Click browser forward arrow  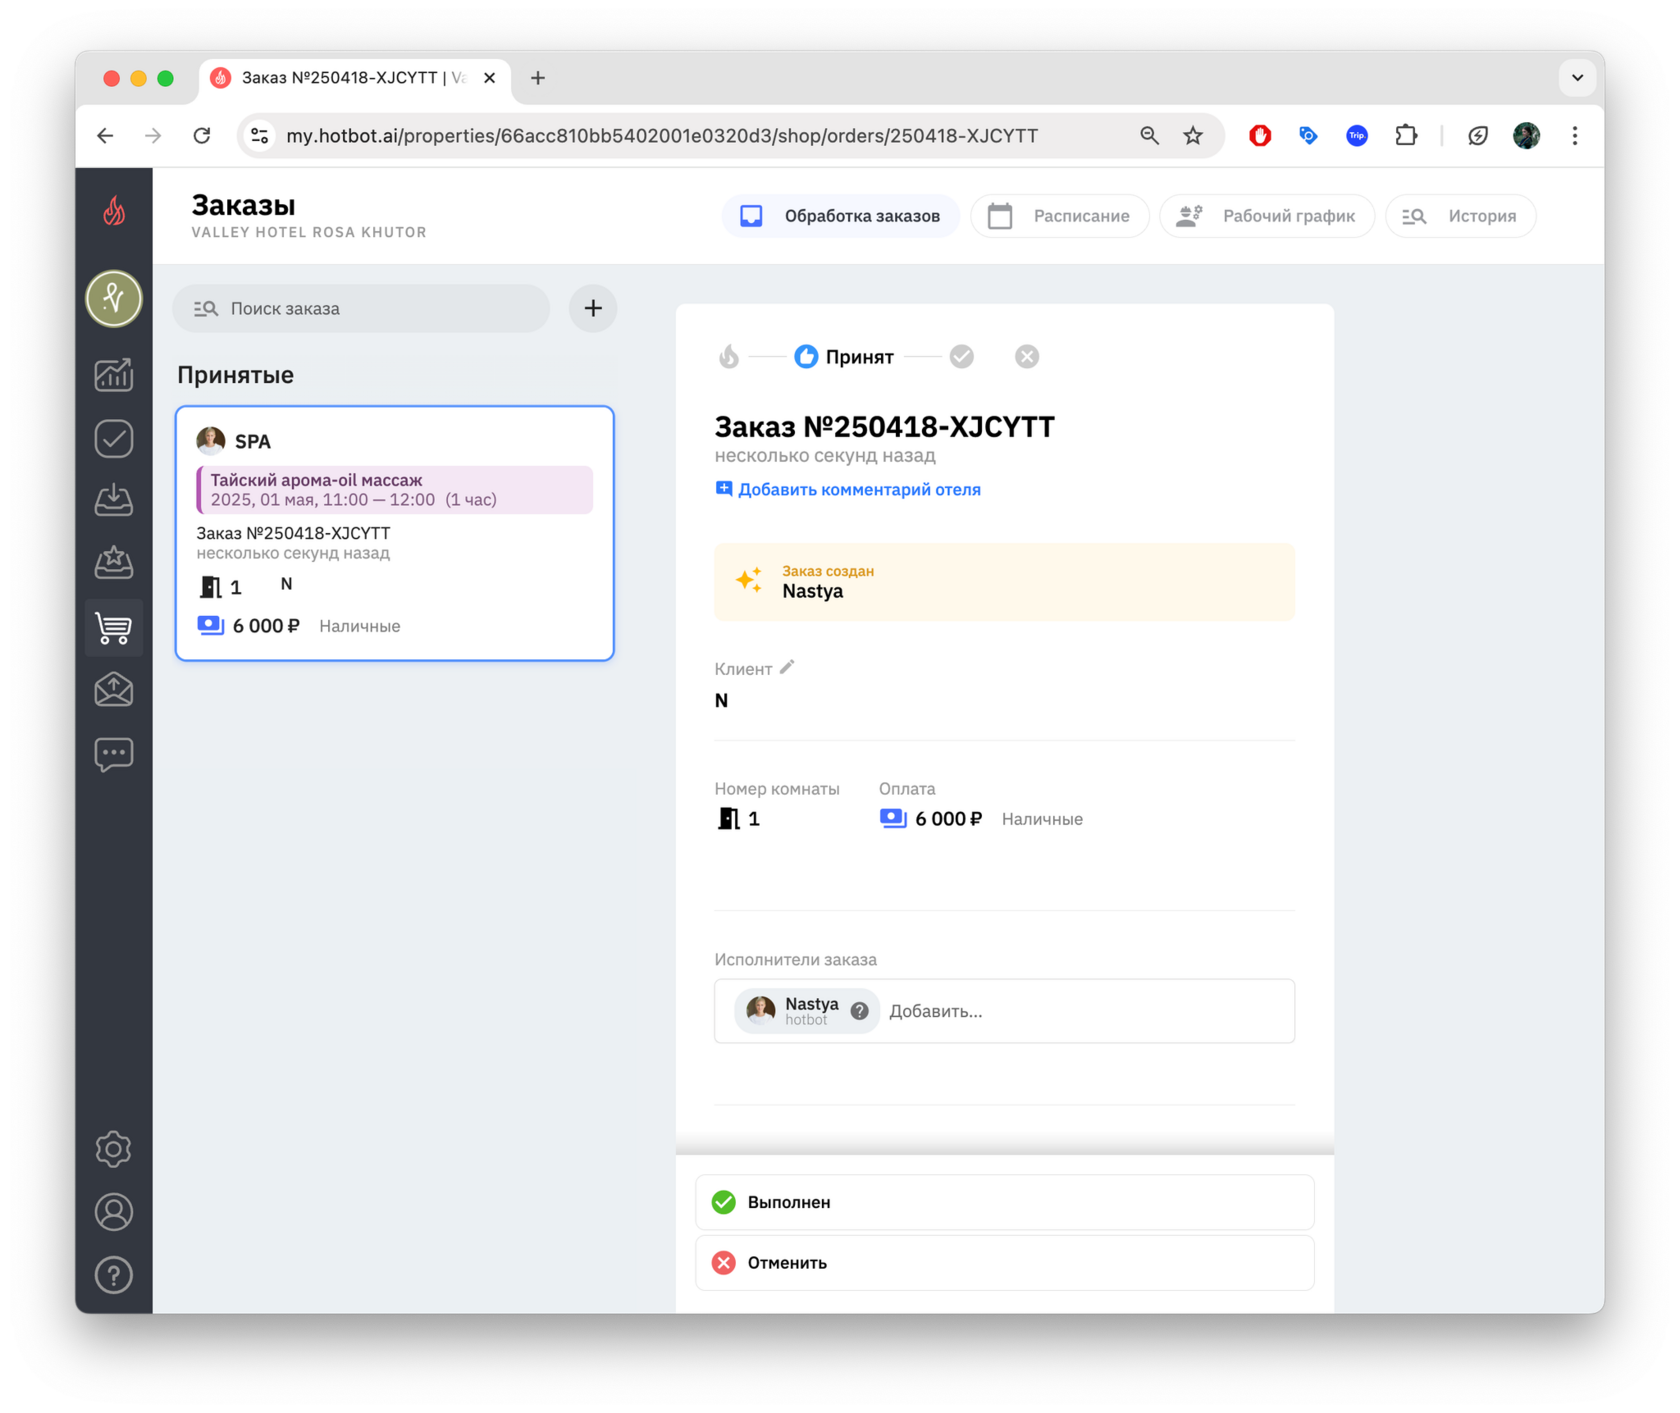click(153, 136)
